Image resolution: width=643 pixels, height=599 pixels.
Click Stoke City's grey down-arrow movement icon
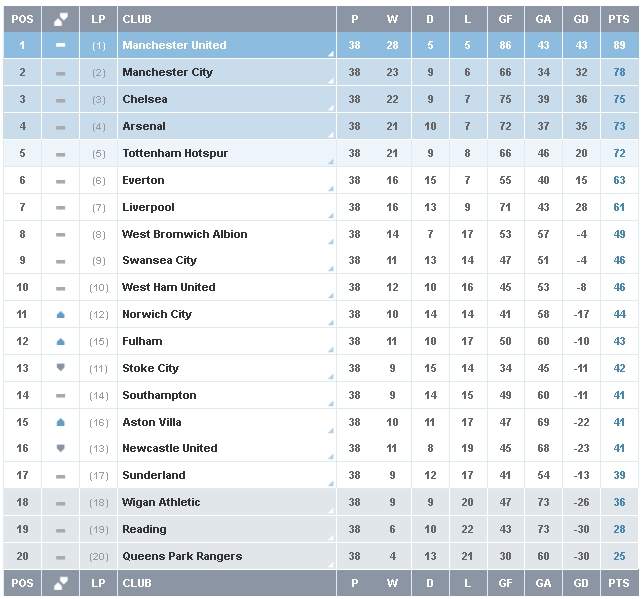point(61,367)
